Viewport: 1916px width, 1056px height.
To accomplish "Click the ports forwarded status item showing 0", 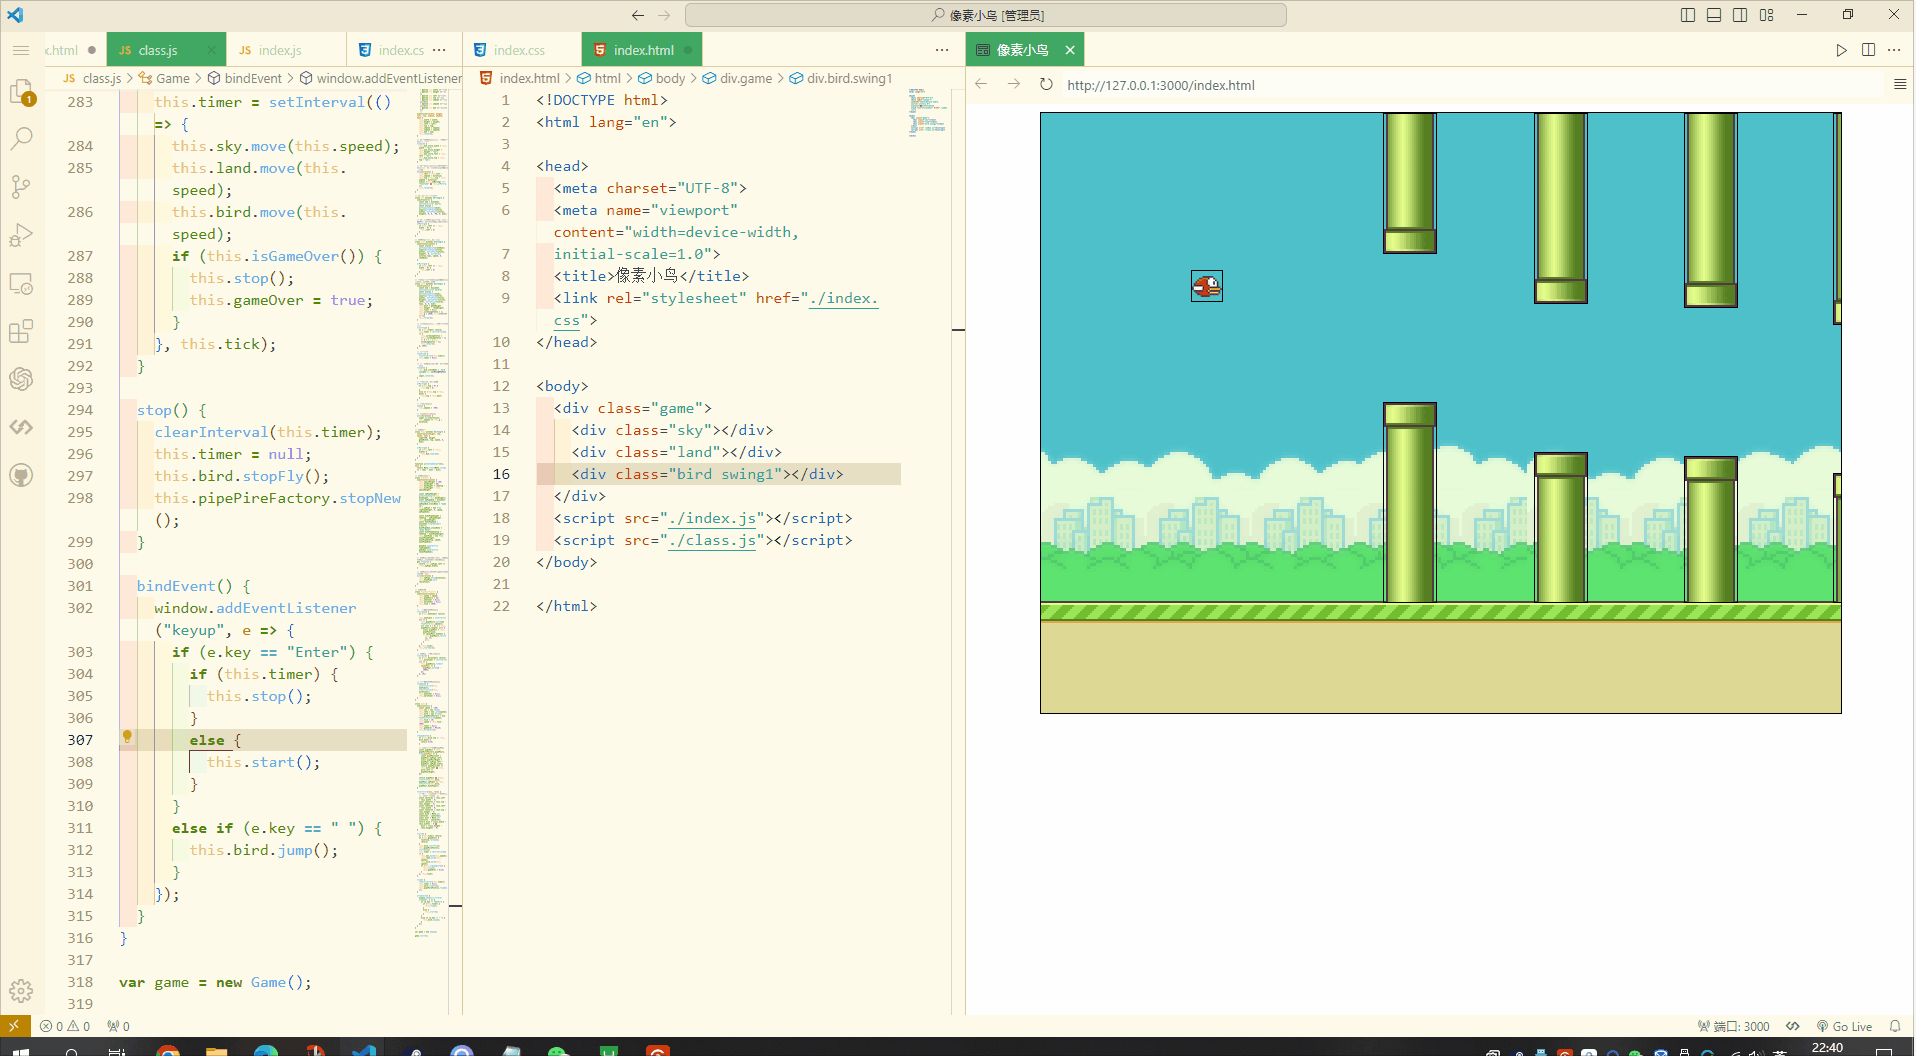I will (x=119, y=1026).
